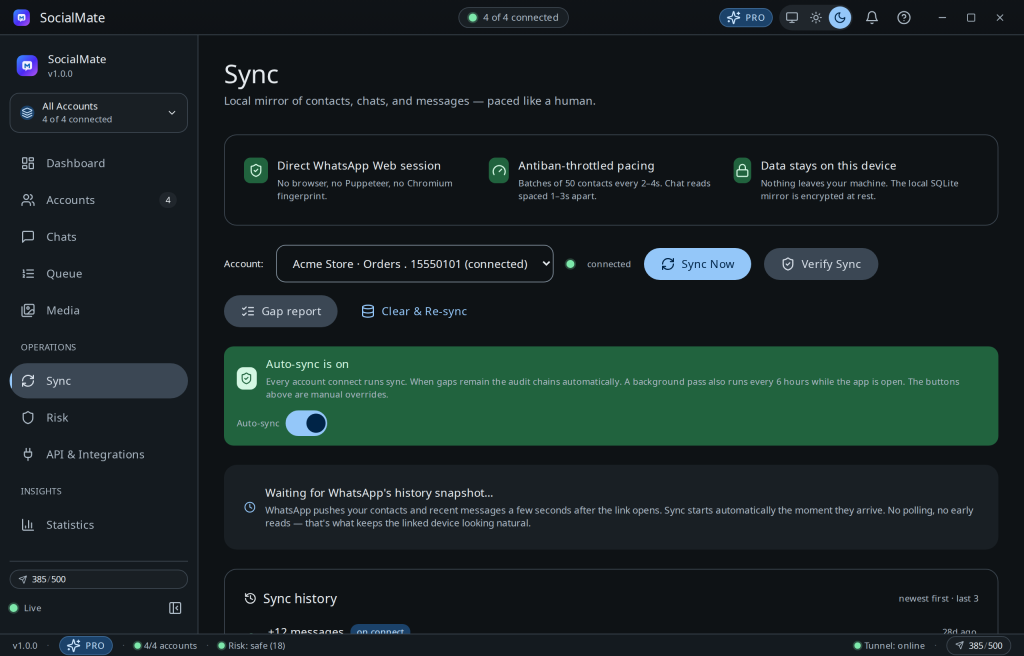Open the Dashboard page
Screen dimensions: 1024x656
99,163
